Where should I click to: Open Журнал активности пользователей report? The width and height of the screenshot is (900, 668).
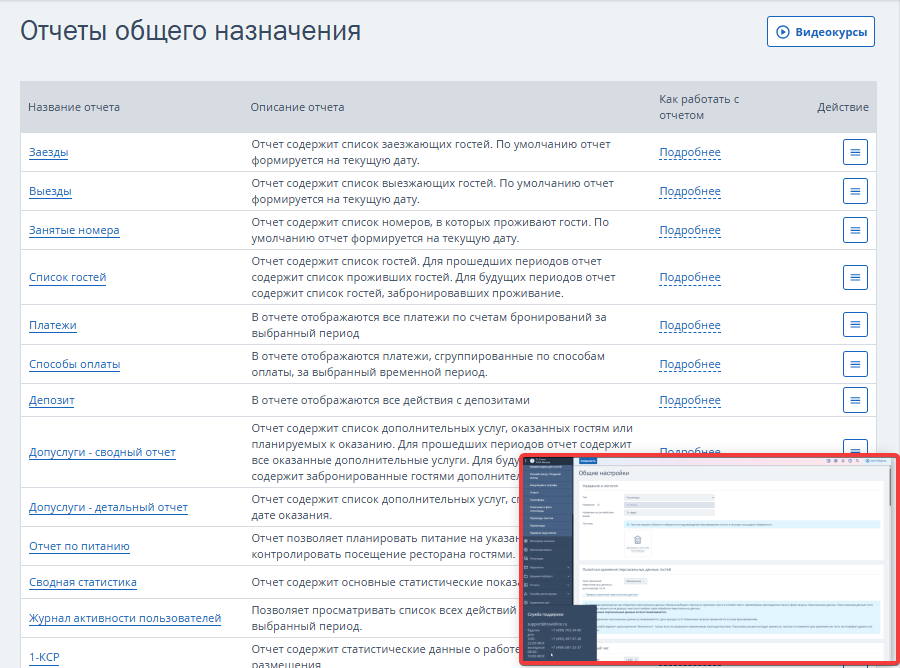tap(125, 618)
